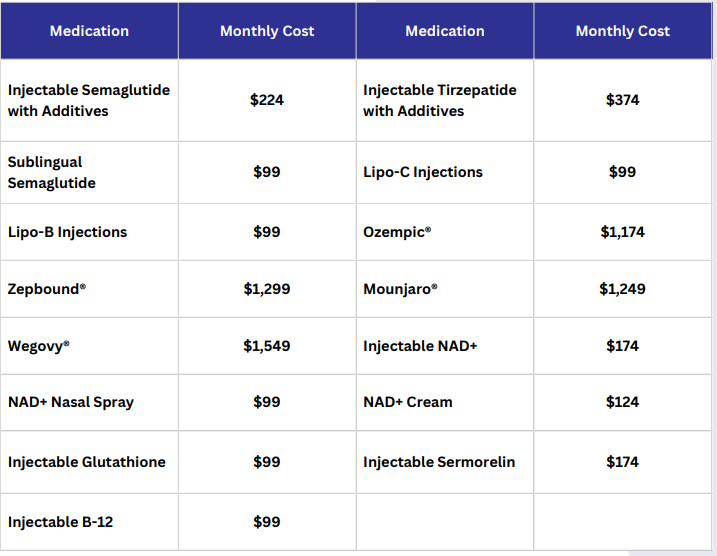
Task: Select the Lipo-C Injections cell
Action: coord(423,172)
